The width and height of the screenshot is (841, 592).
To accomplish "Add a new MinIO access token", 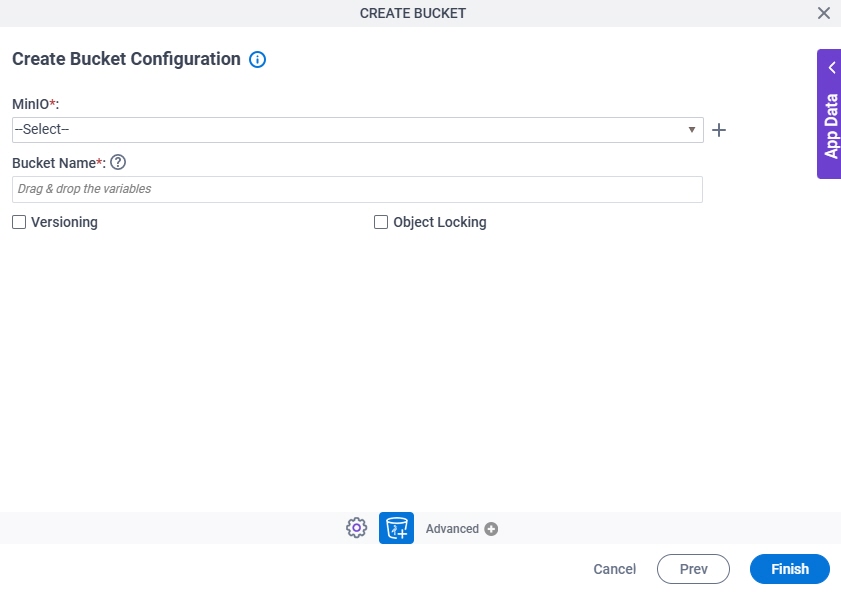I will coord(719,130).
